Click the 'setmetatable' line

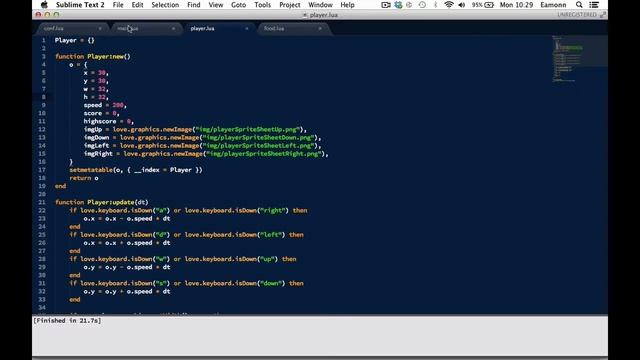136,170
